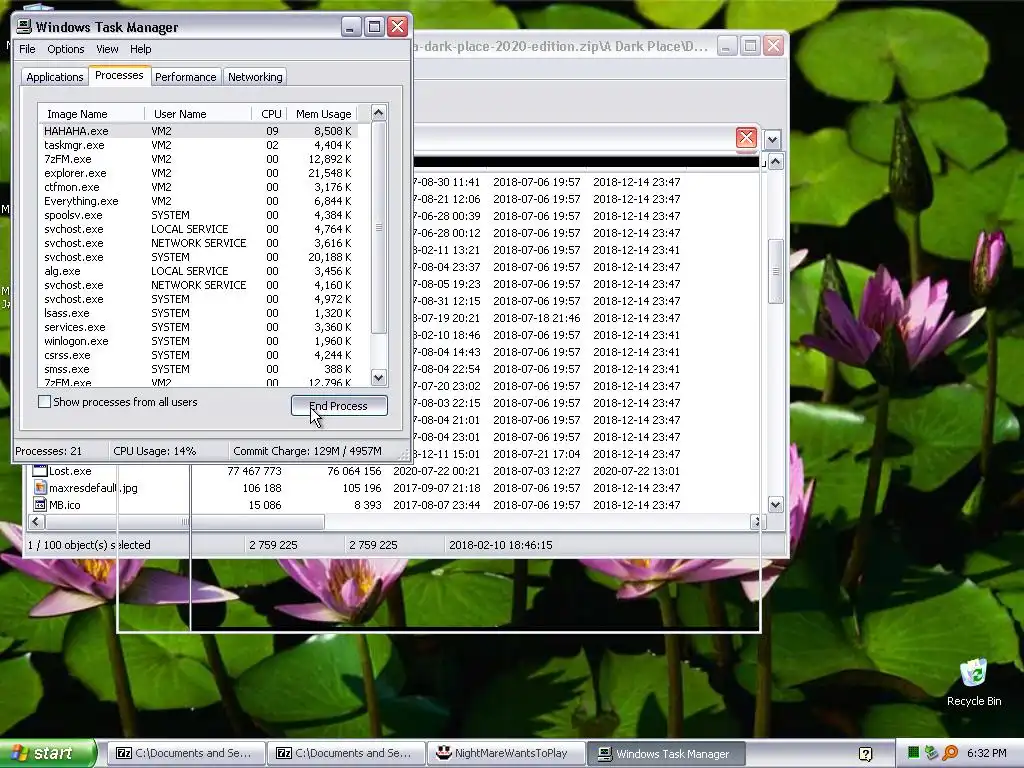Viewport: 1024px width, 768px height.
Task: Open Task Manager View menu
Action: (x=107, y=49)
